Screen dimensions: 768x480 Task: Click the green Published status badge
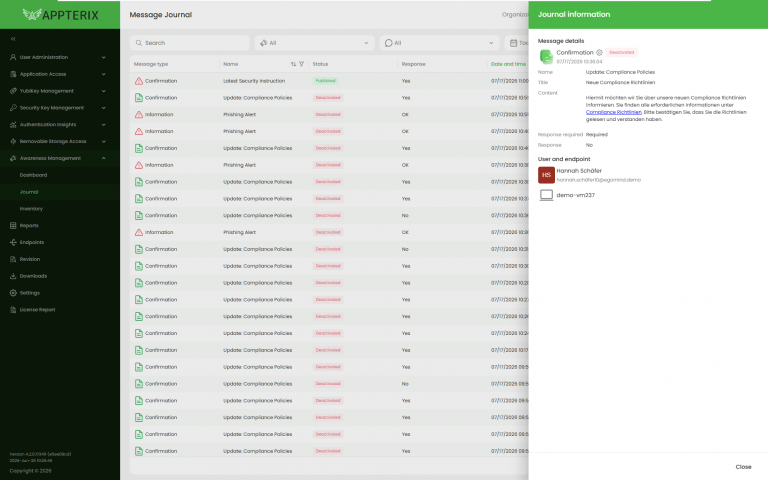(325, 81)
